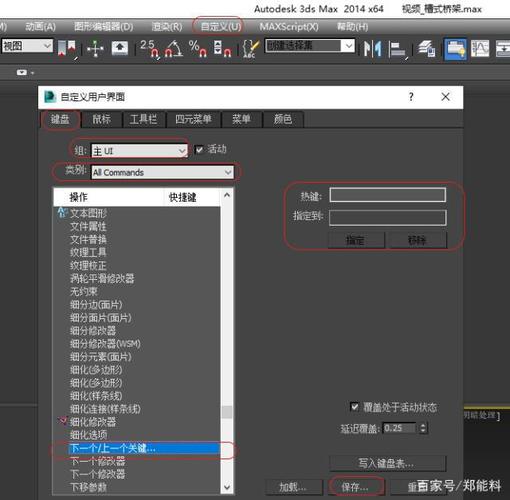510x500 pixels.
Task: Click the Use Pivot Point Center icon
Action: pyautogui.click(x=68, y=49)
